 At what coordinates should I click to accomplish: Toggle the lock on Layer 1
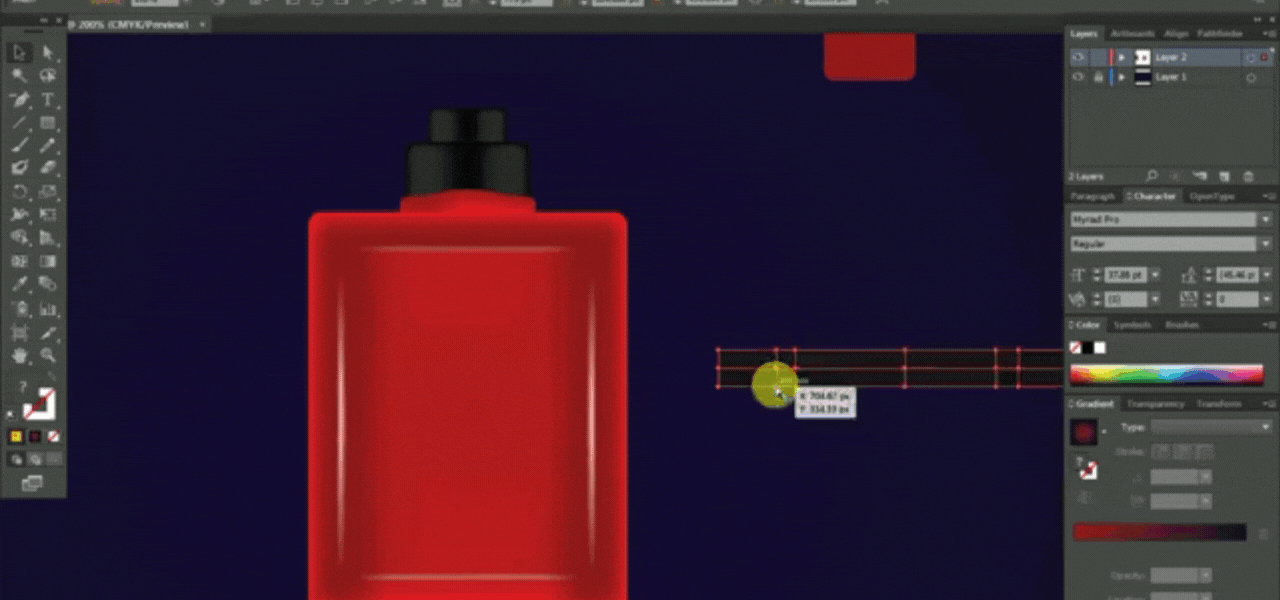coord(1098,77)
